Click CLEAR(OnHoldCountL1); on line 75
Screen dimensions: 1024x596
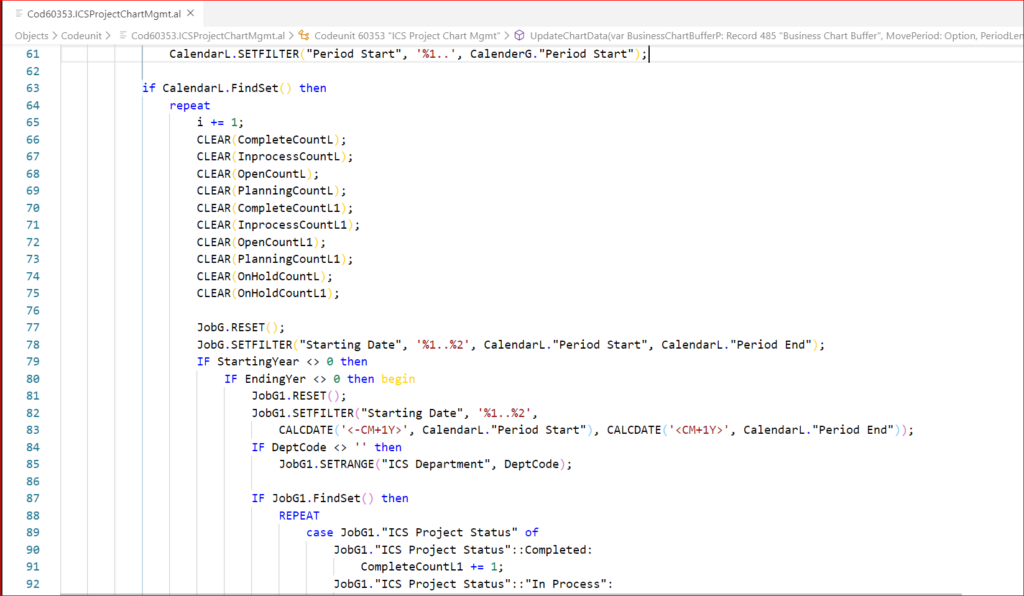tap(268, 294)
